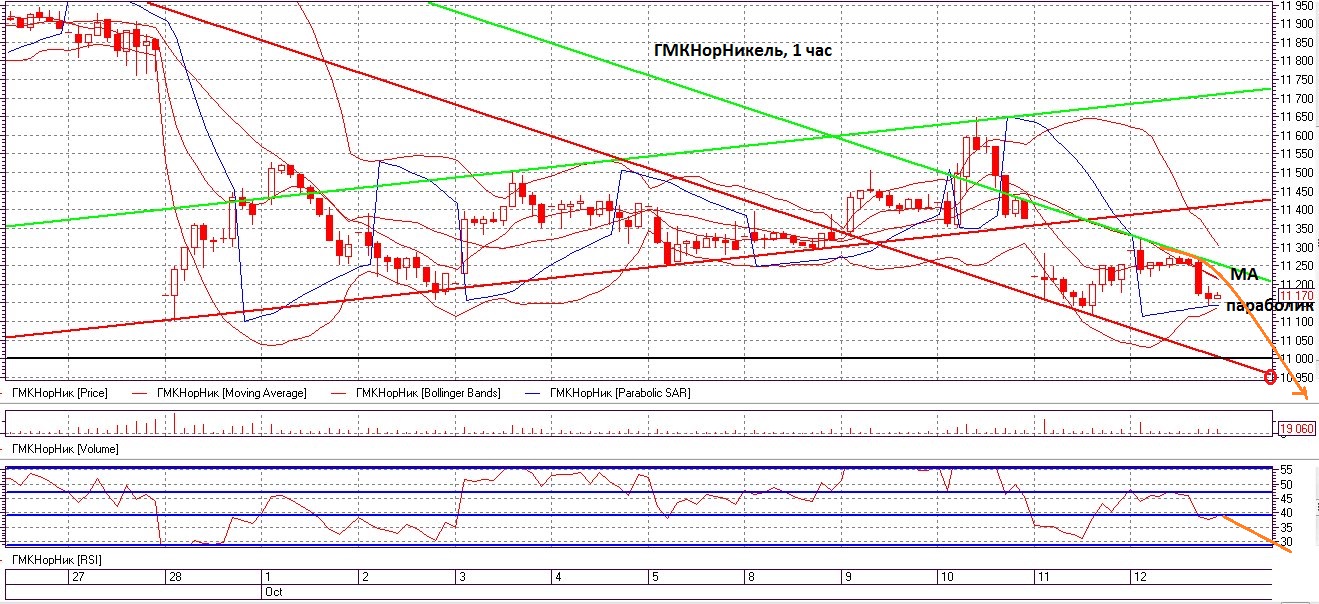Click the 11 600 price axis label

[x=1298, y=135]
